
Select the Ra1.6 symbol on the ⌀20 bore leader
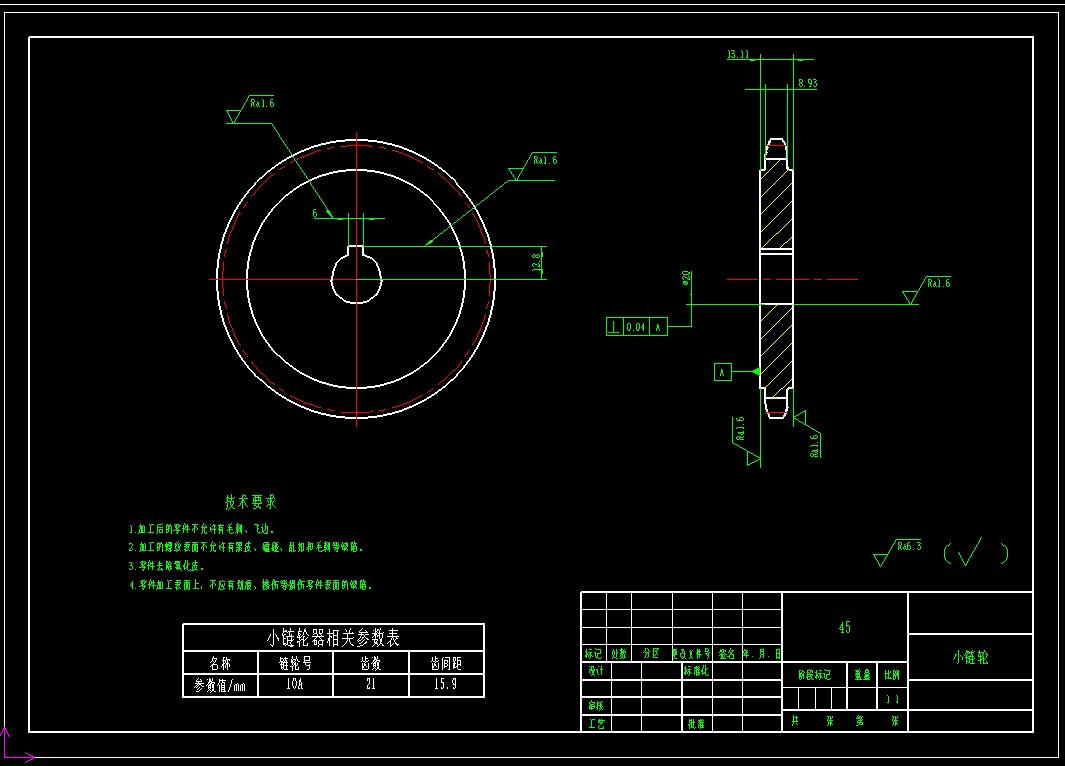(927, 290)
